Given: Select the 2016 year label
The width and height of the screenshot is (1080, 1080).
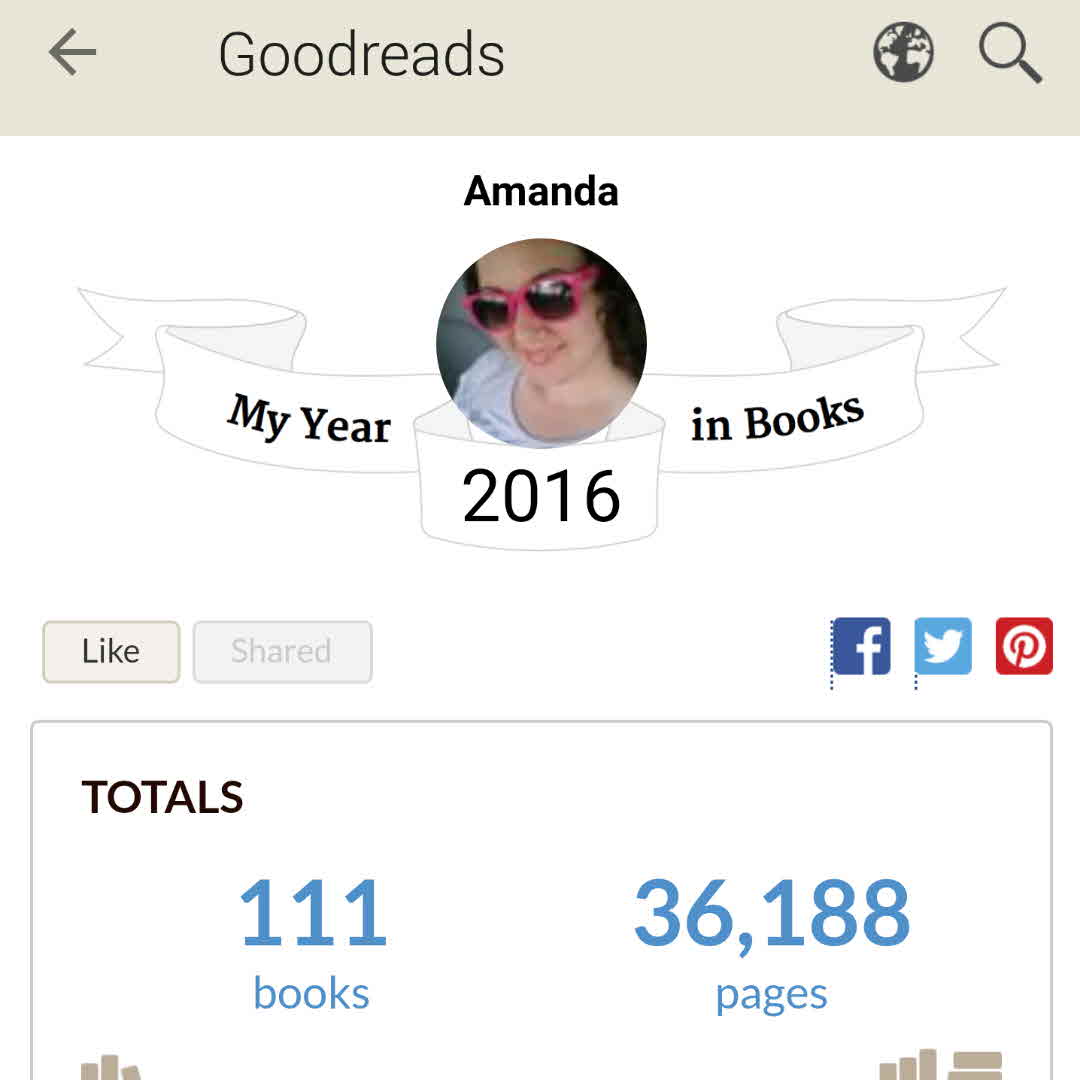Looking at the screenshot, I should (x=541, y=496).
